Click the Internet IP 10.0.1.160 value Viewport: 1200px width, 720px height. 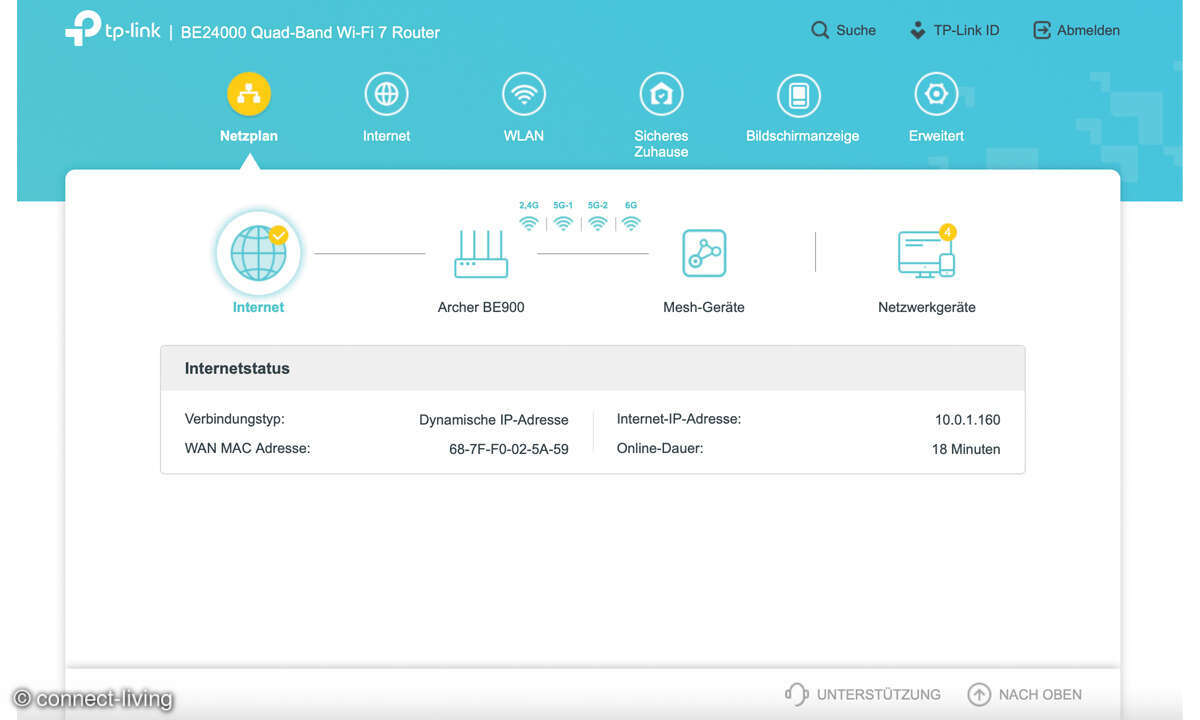coord(968,420)
